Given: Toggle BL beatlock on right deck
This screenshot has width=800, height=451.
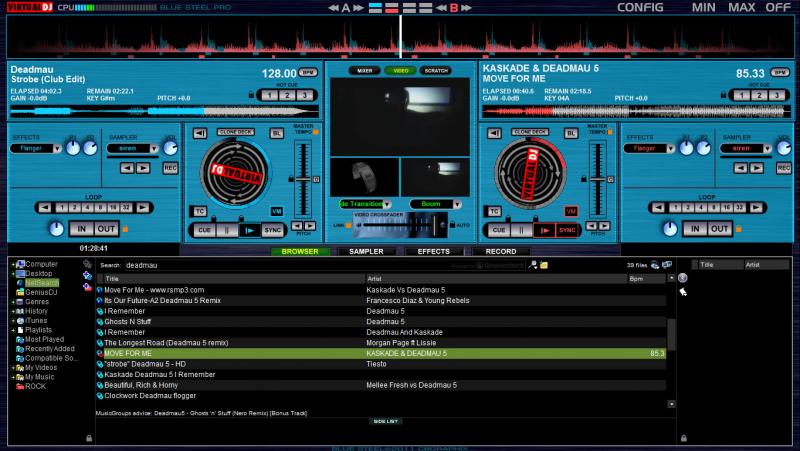Looking at the screenshot, I should [x=570, y=133].
